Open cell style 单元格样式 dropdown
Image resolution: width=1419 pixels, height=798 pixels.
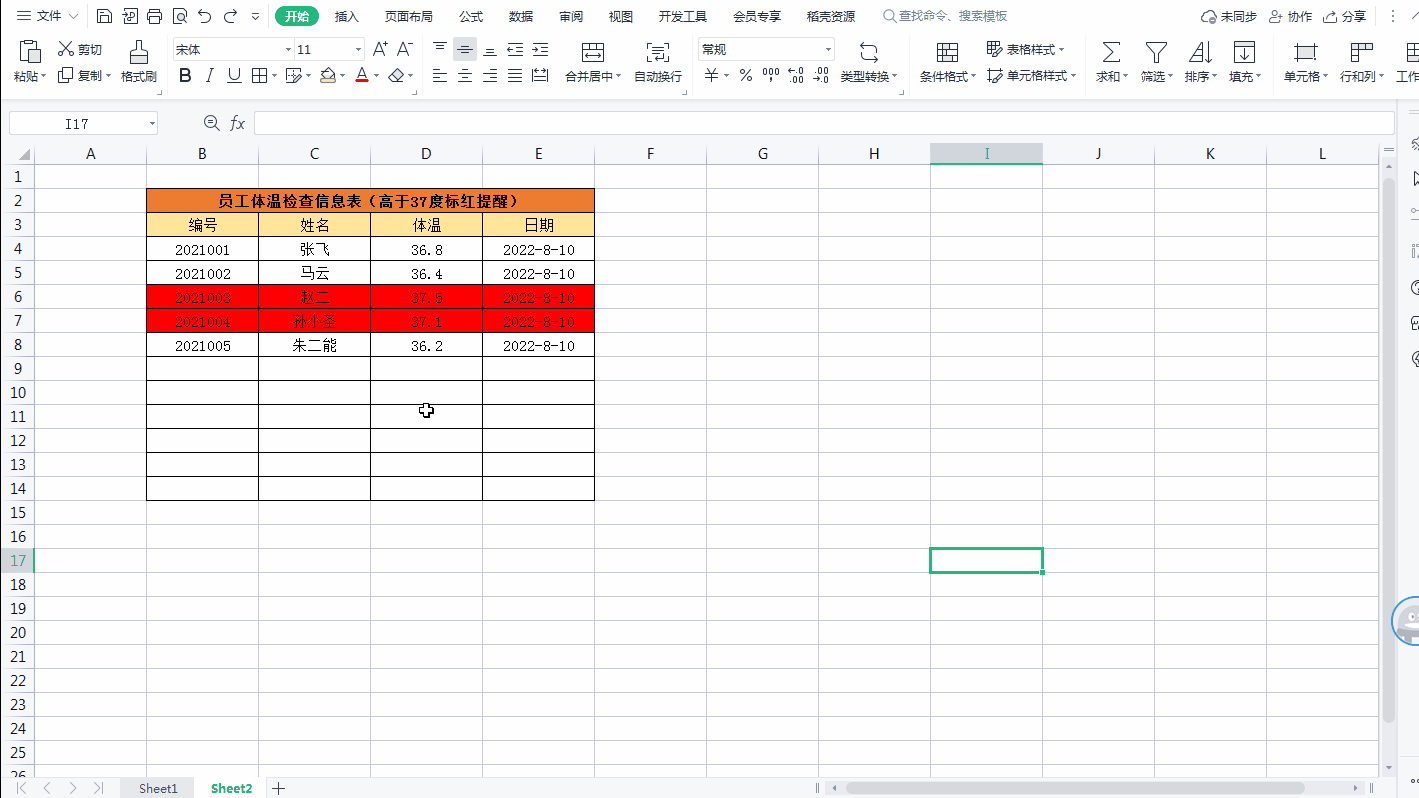(1032, 76)
